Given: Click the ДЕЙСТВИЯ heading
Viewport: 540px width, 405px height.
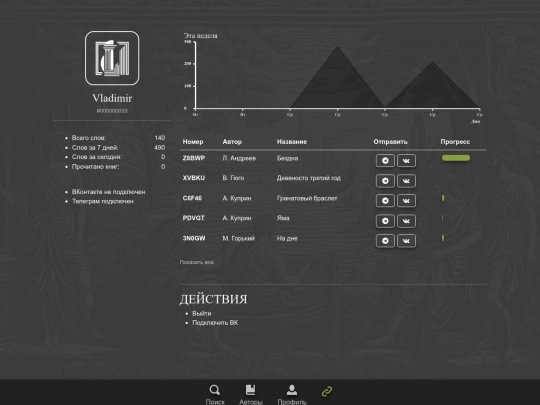Looking at the screenshot, I should coord(213,299).
